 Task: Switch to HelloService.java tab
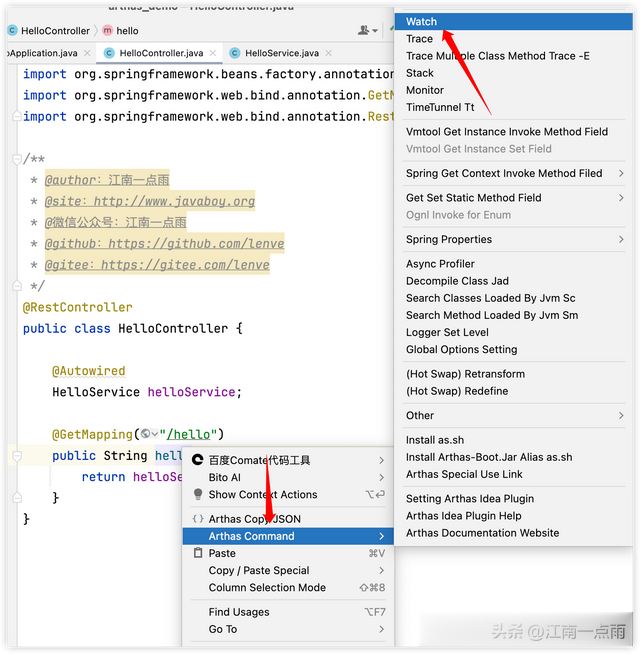282,53
